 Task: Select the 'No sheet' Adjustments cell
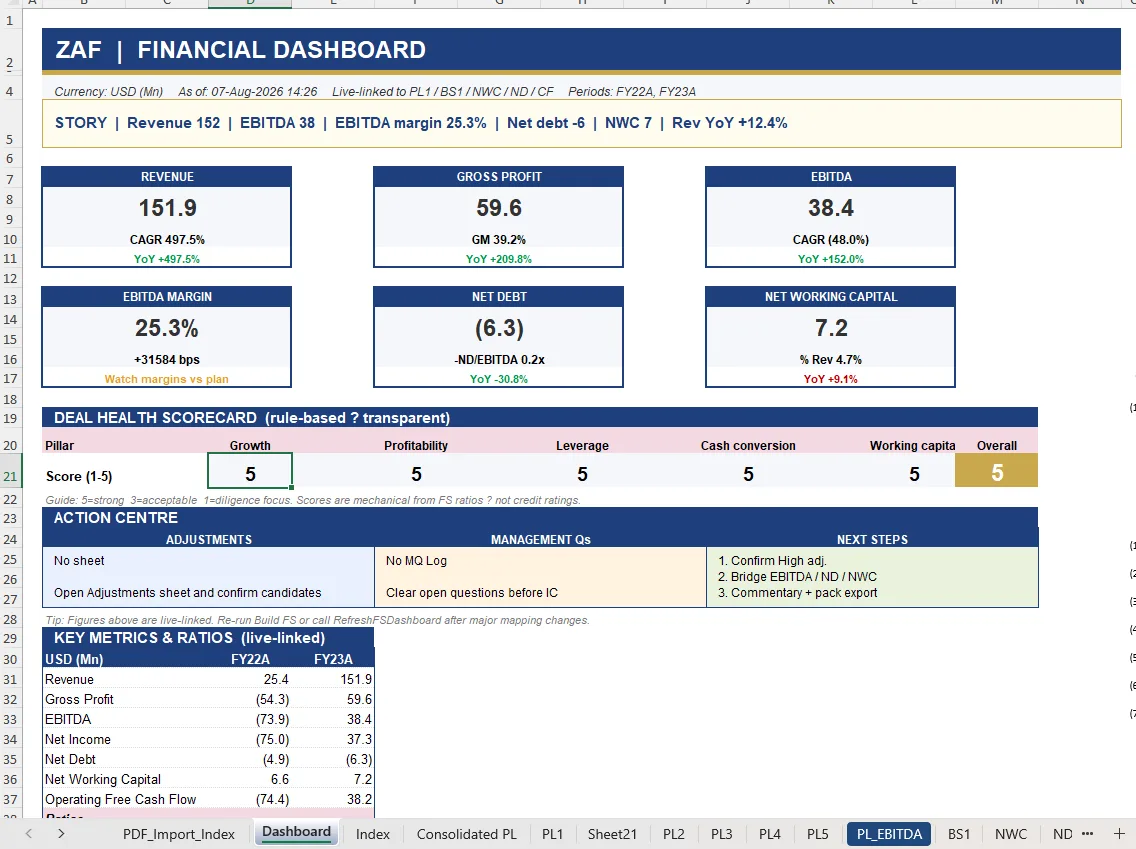(x=79, y=561)
